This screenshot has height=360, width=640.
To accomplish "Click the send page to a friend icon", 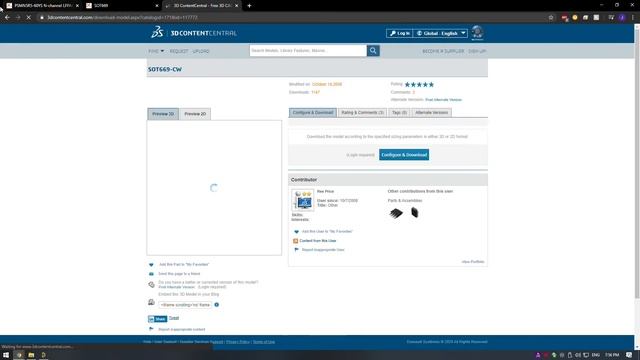I will [x=151, y=274].
